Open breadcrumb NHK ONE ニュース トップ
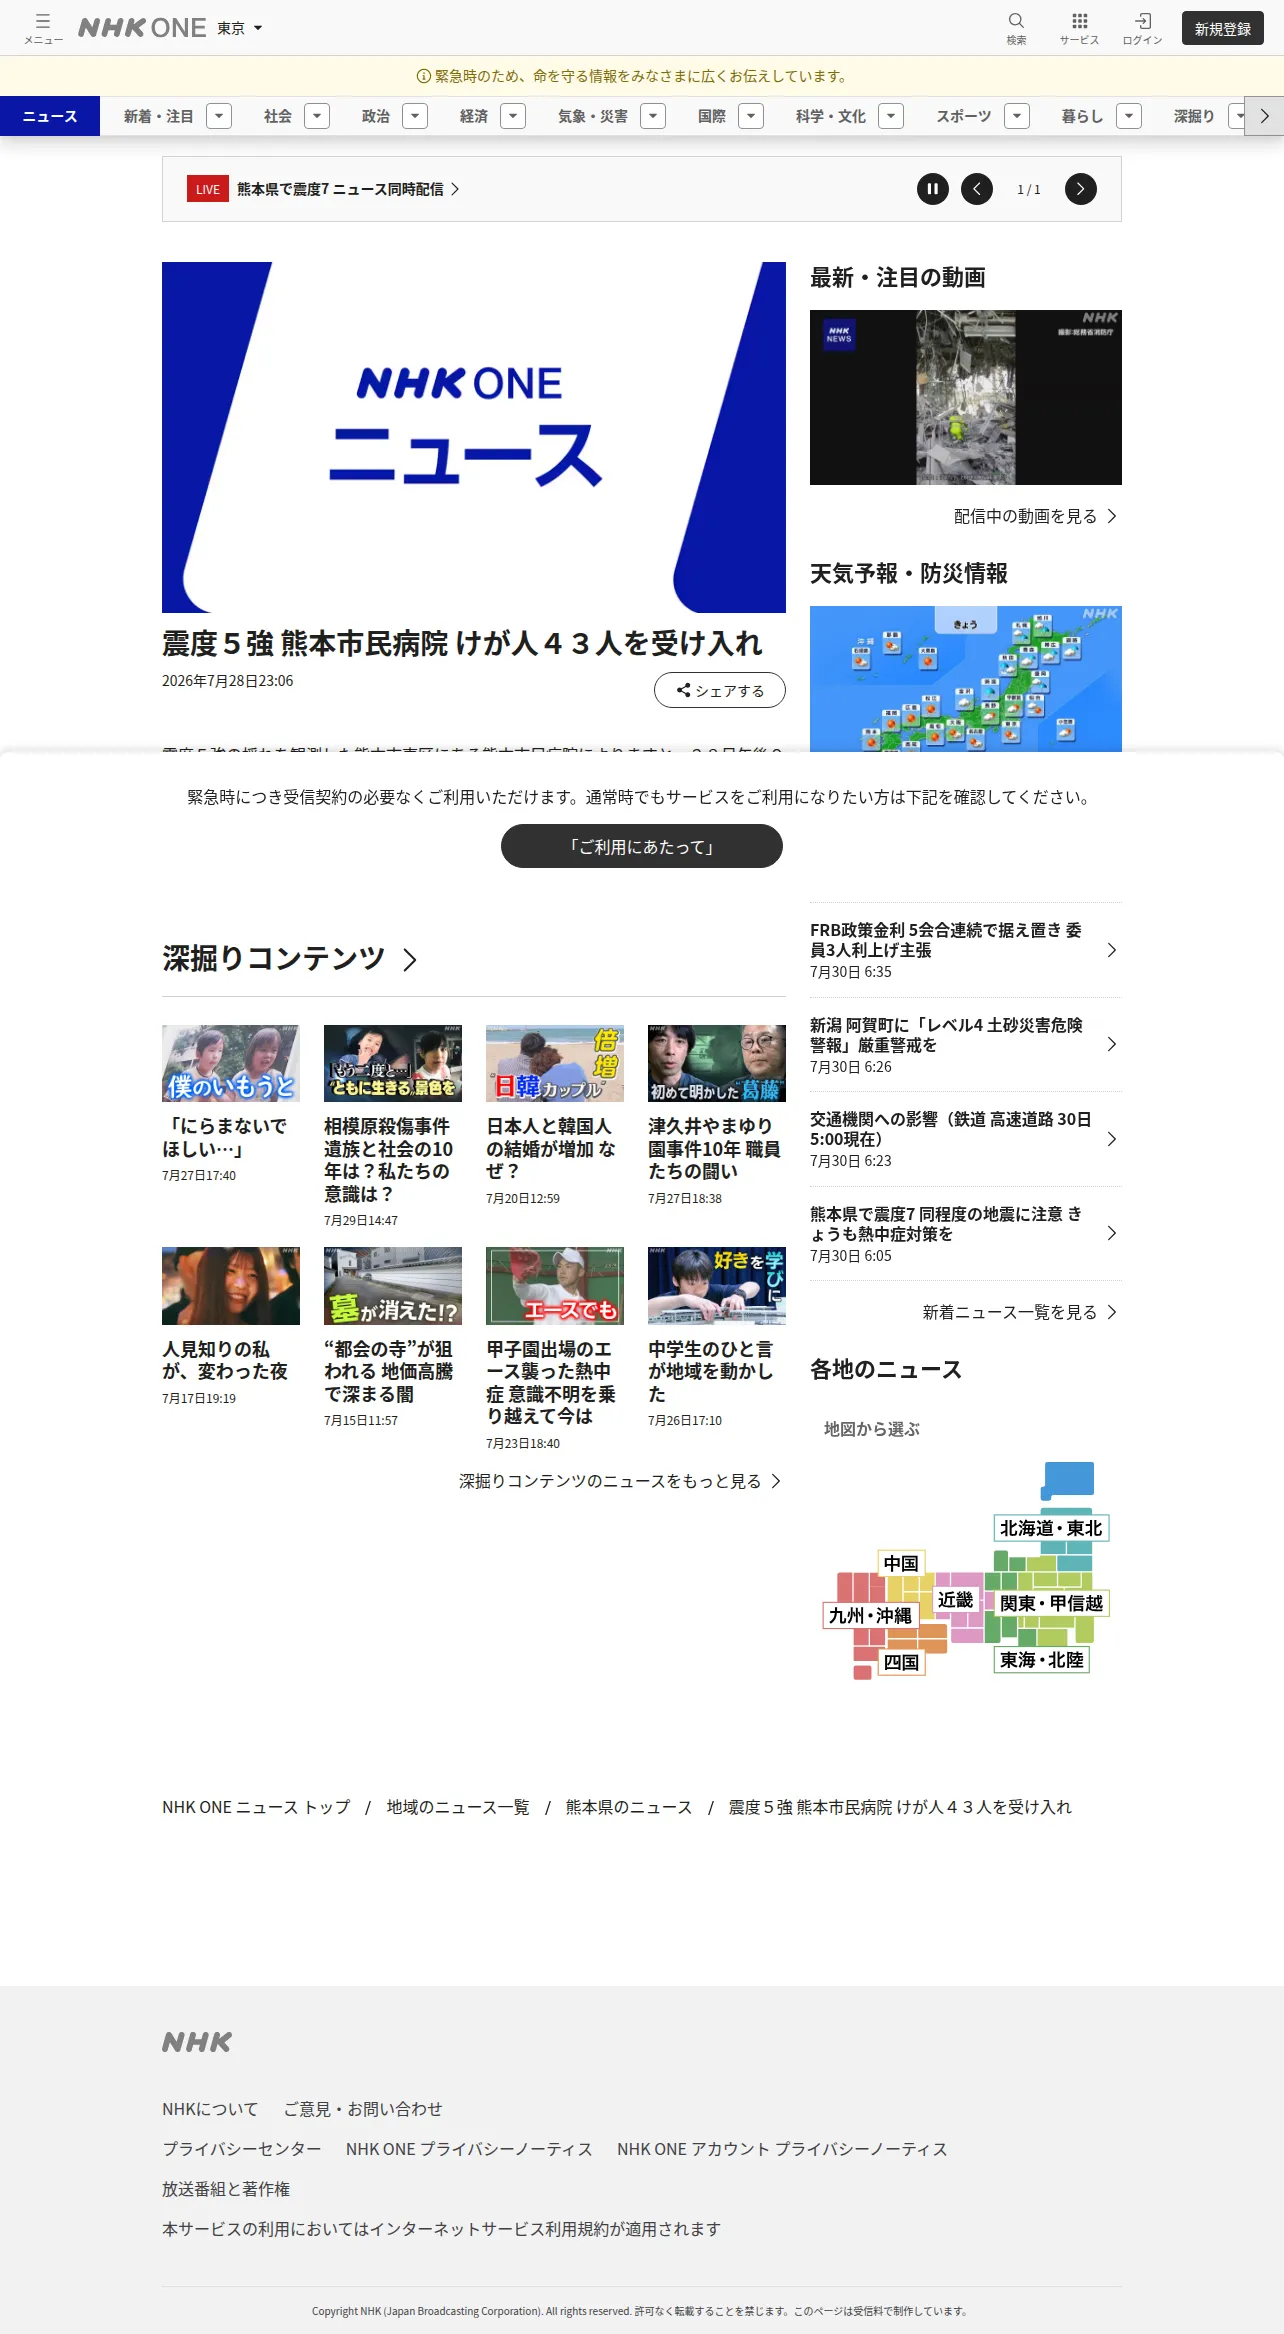The image size is (1284, 2334). click(256, 1807)
